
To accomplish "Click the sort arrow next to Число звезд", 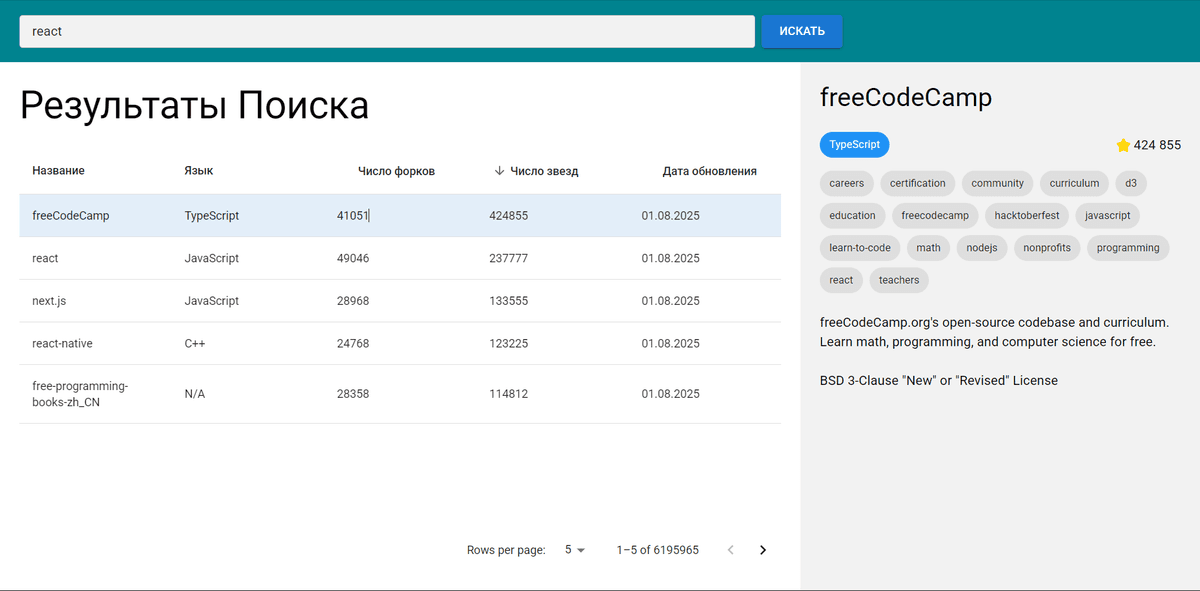I will [499, 171].
